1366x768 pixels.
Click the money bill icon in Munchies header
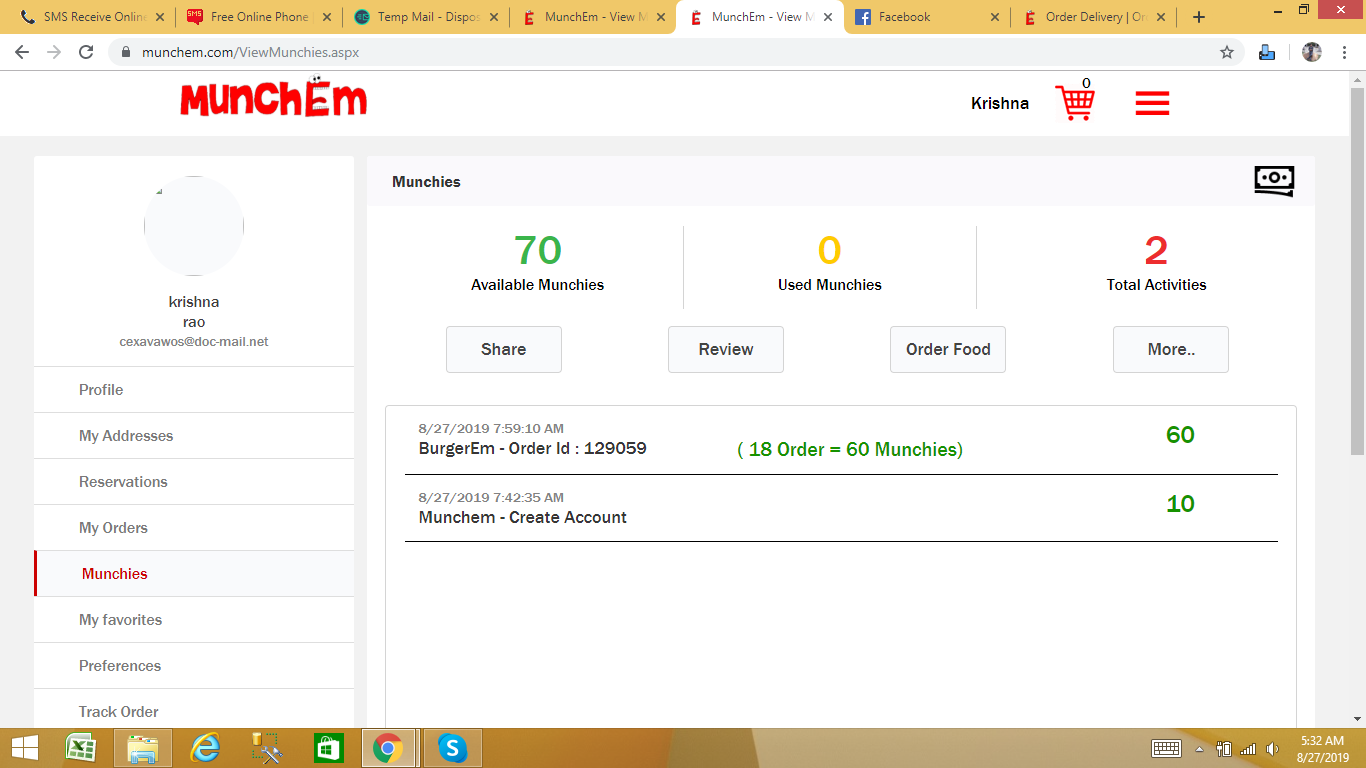pyautogui.click(x=1273, y=181)
